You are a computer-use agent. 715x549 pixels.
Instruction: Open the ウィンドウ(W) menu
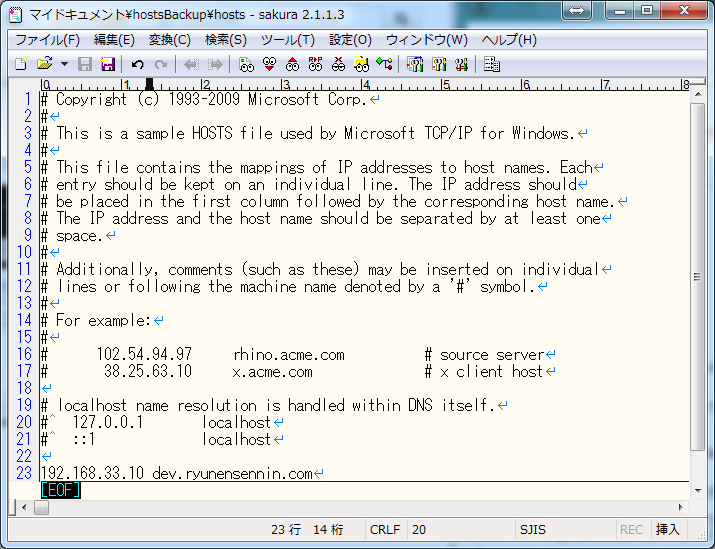pos(427,40)
